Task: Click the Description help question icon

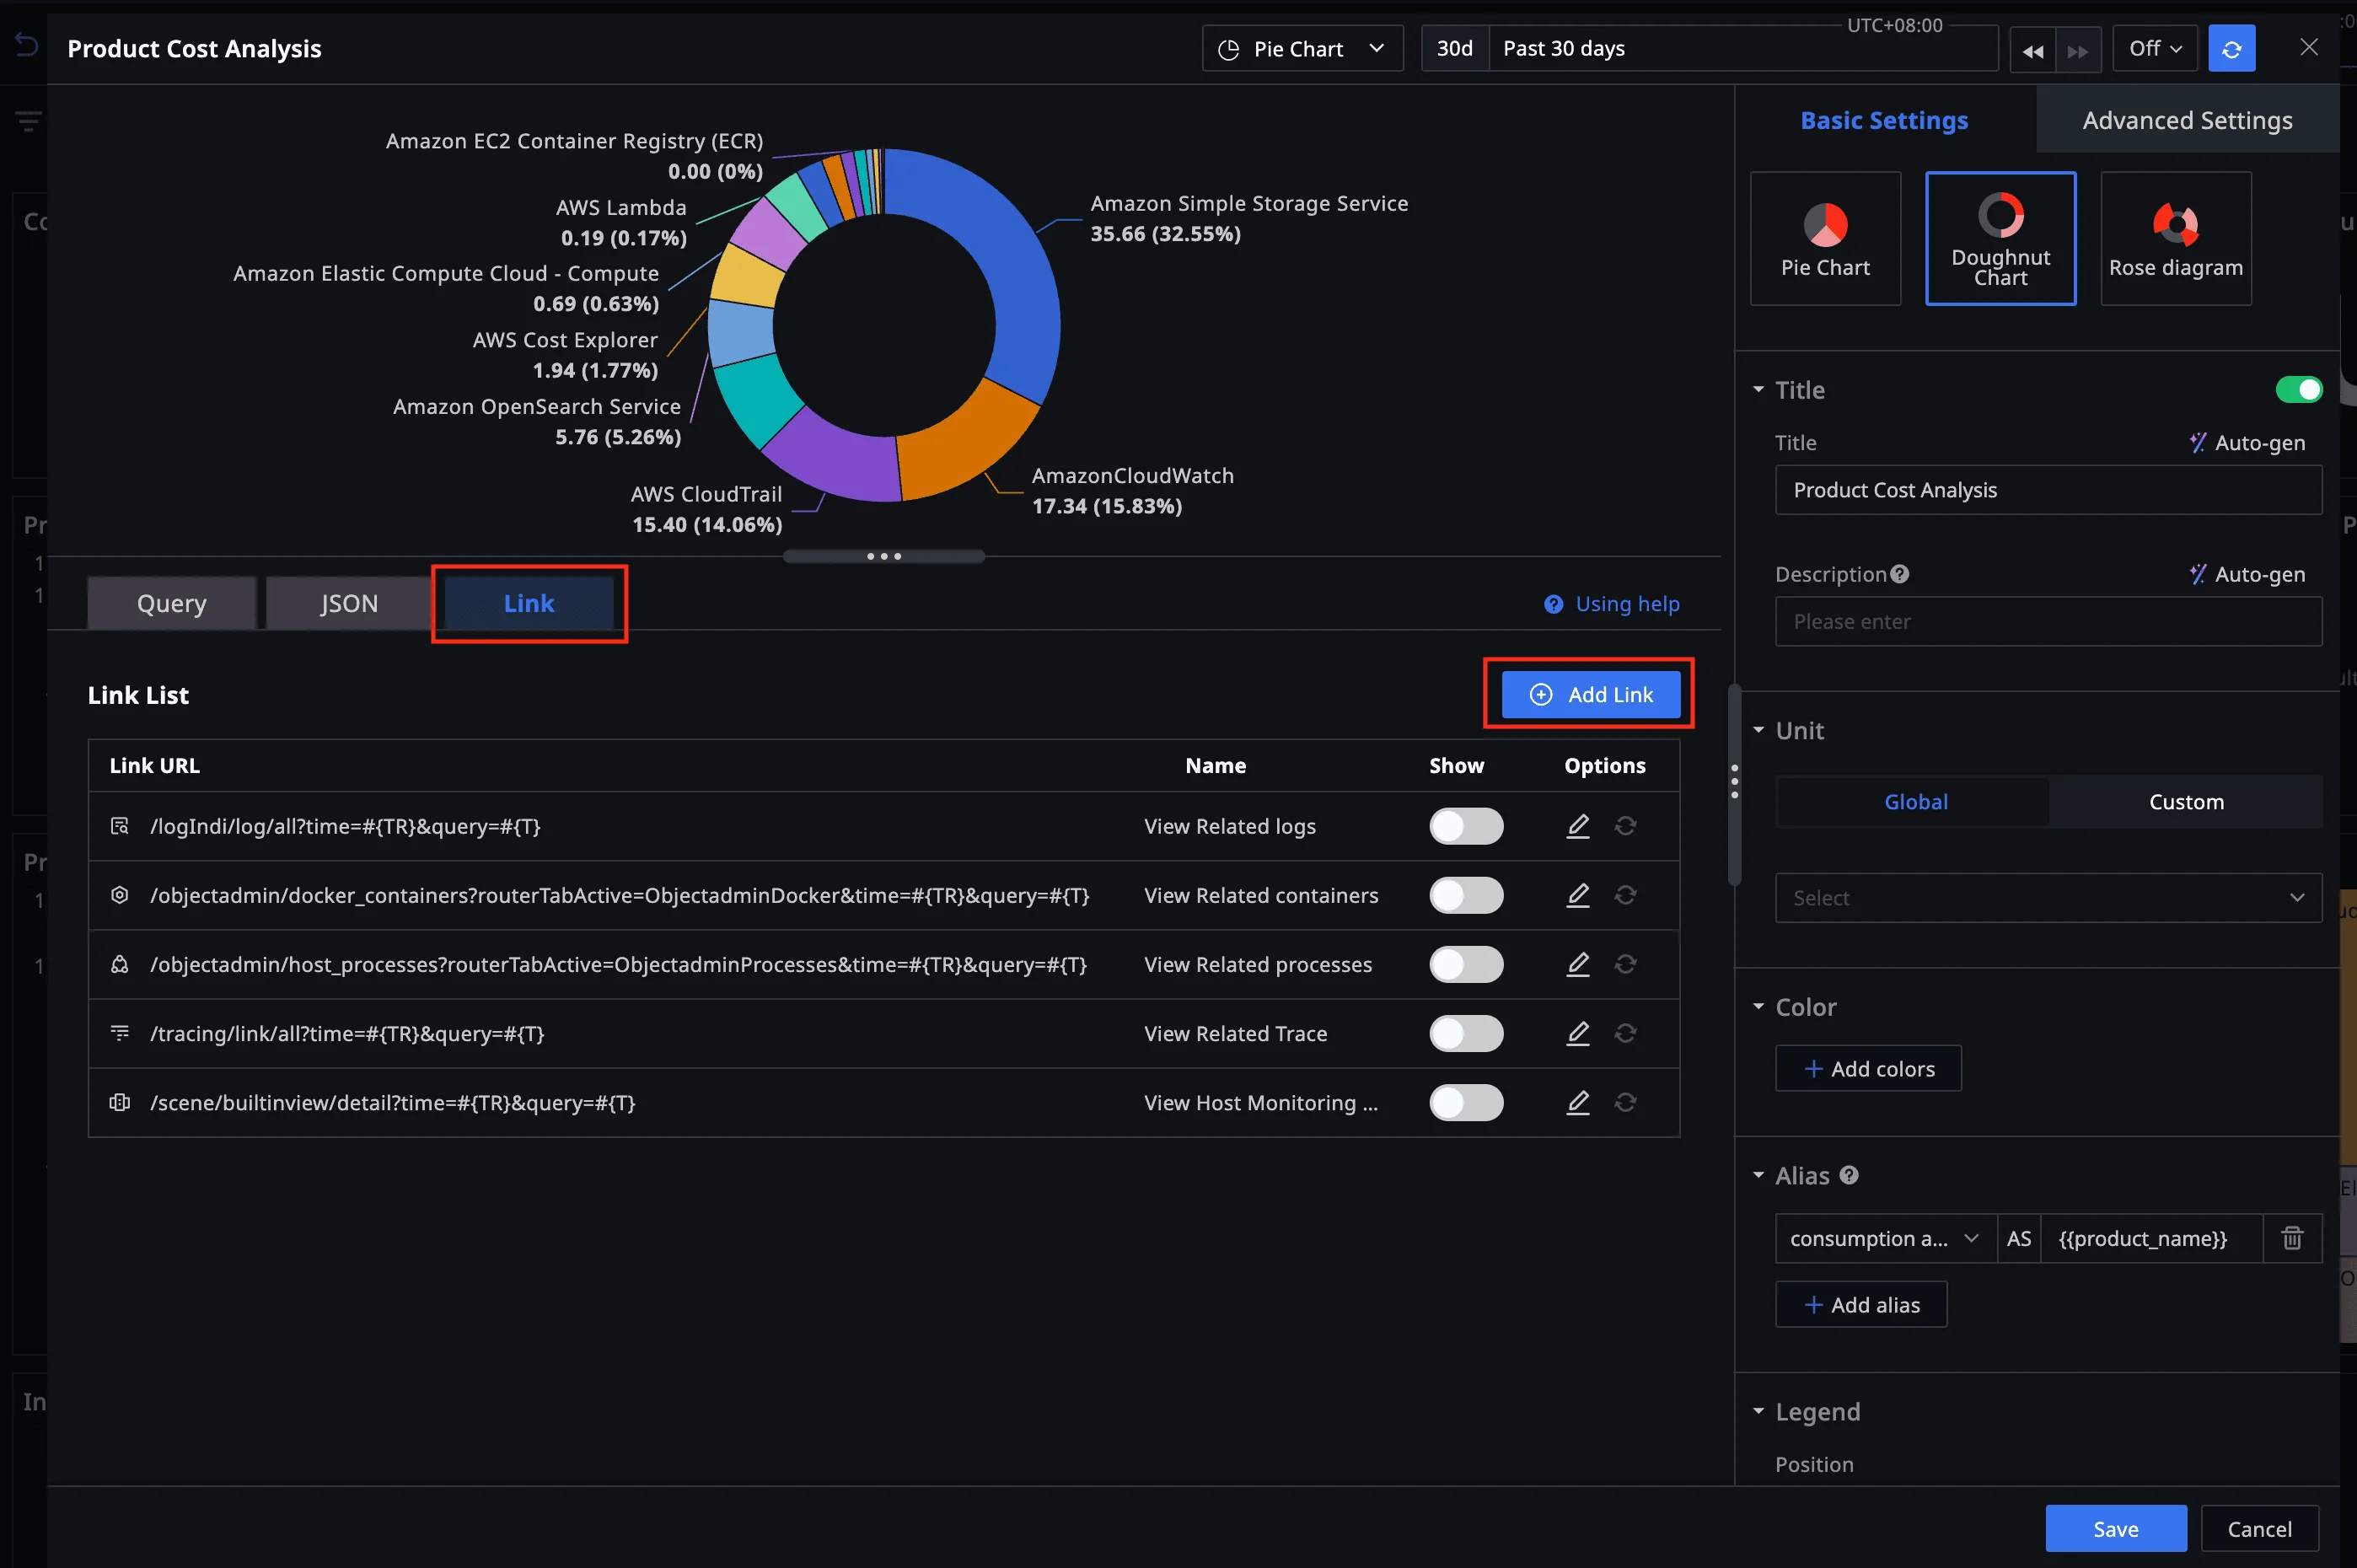Action: click(x=1899, y=574)
